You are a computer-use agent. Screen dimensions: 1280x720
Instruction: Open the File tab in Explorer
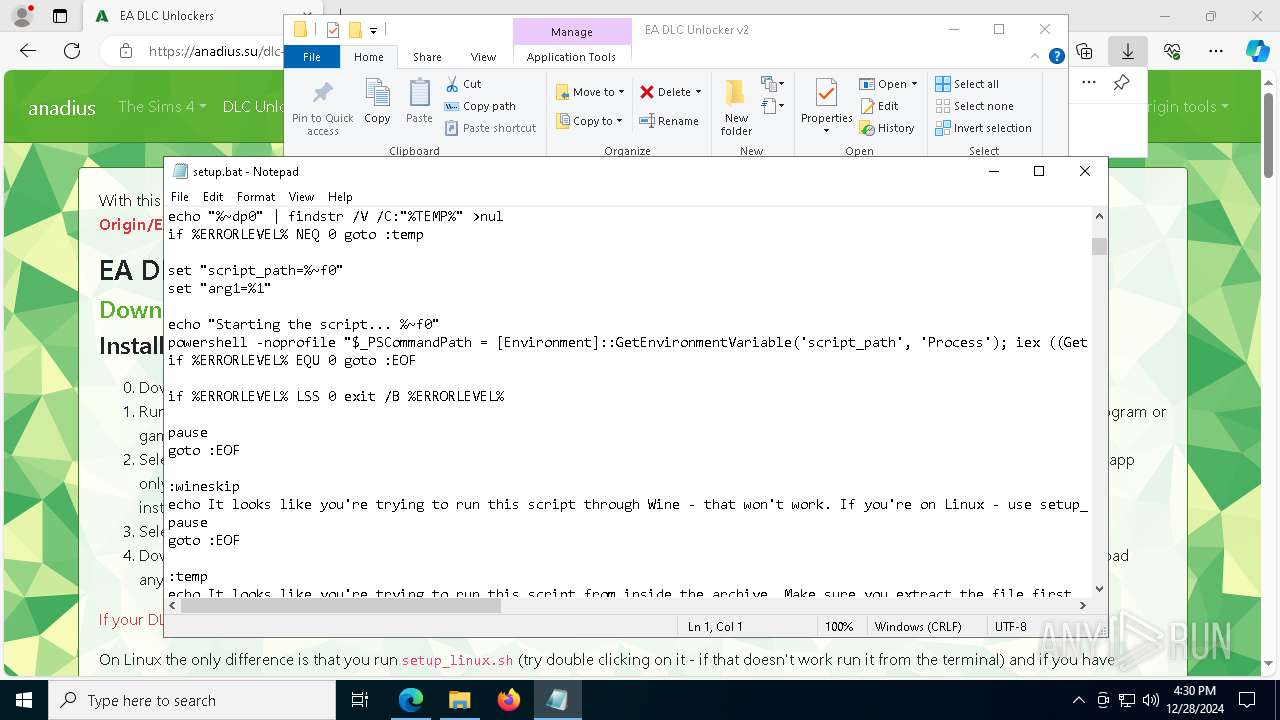tap(312, 57)
